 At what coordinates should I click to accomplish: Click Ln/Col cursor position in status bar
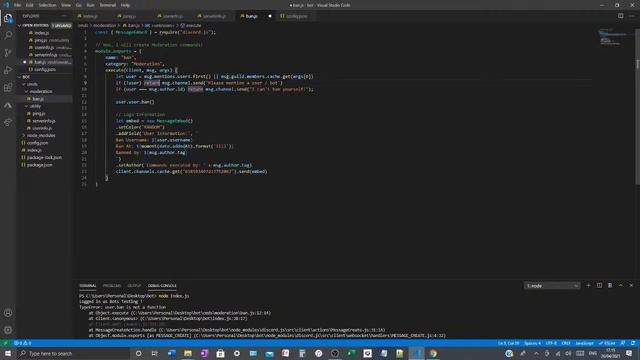pyautogui.click(x=508, y=343)
